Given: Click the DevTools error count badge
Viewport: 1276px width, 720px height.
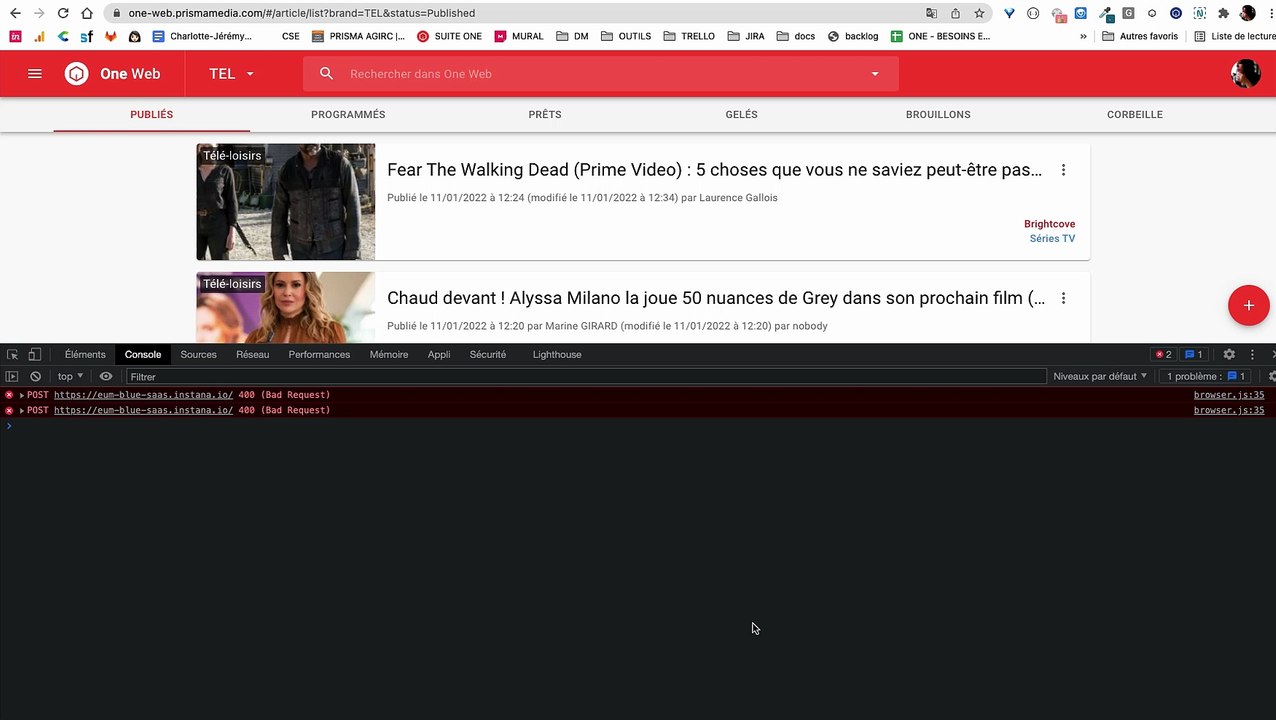Looking at the screenshot, I should (x=1163, y=355).
